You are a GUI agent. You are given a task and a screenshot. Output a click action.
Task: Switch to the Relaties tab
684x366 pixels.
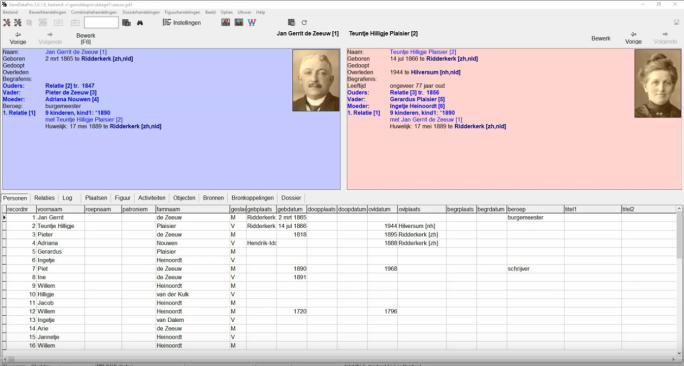tap(44, 198)
